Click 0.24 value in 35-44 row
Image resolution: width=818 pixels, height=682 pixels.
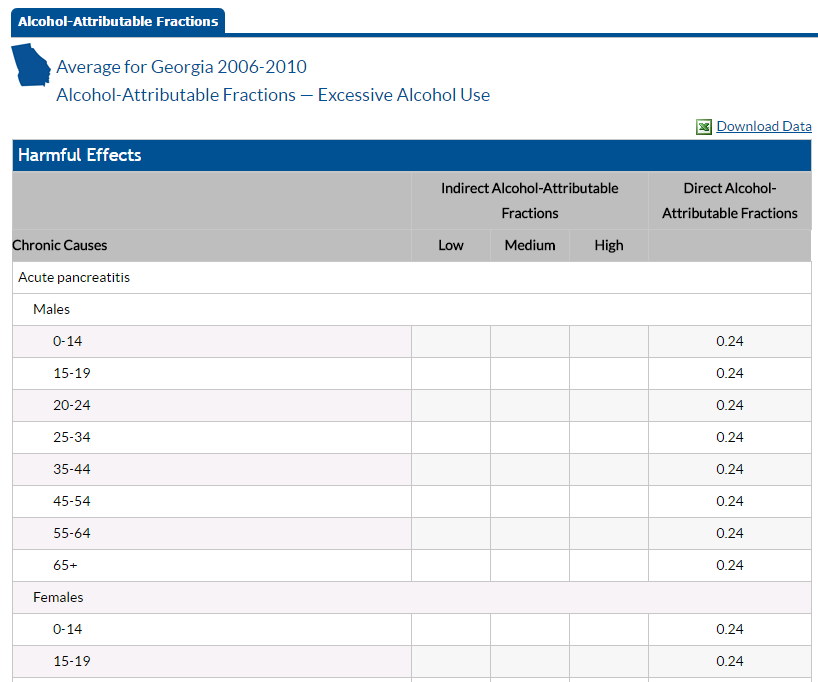click(x=730, y=469)
